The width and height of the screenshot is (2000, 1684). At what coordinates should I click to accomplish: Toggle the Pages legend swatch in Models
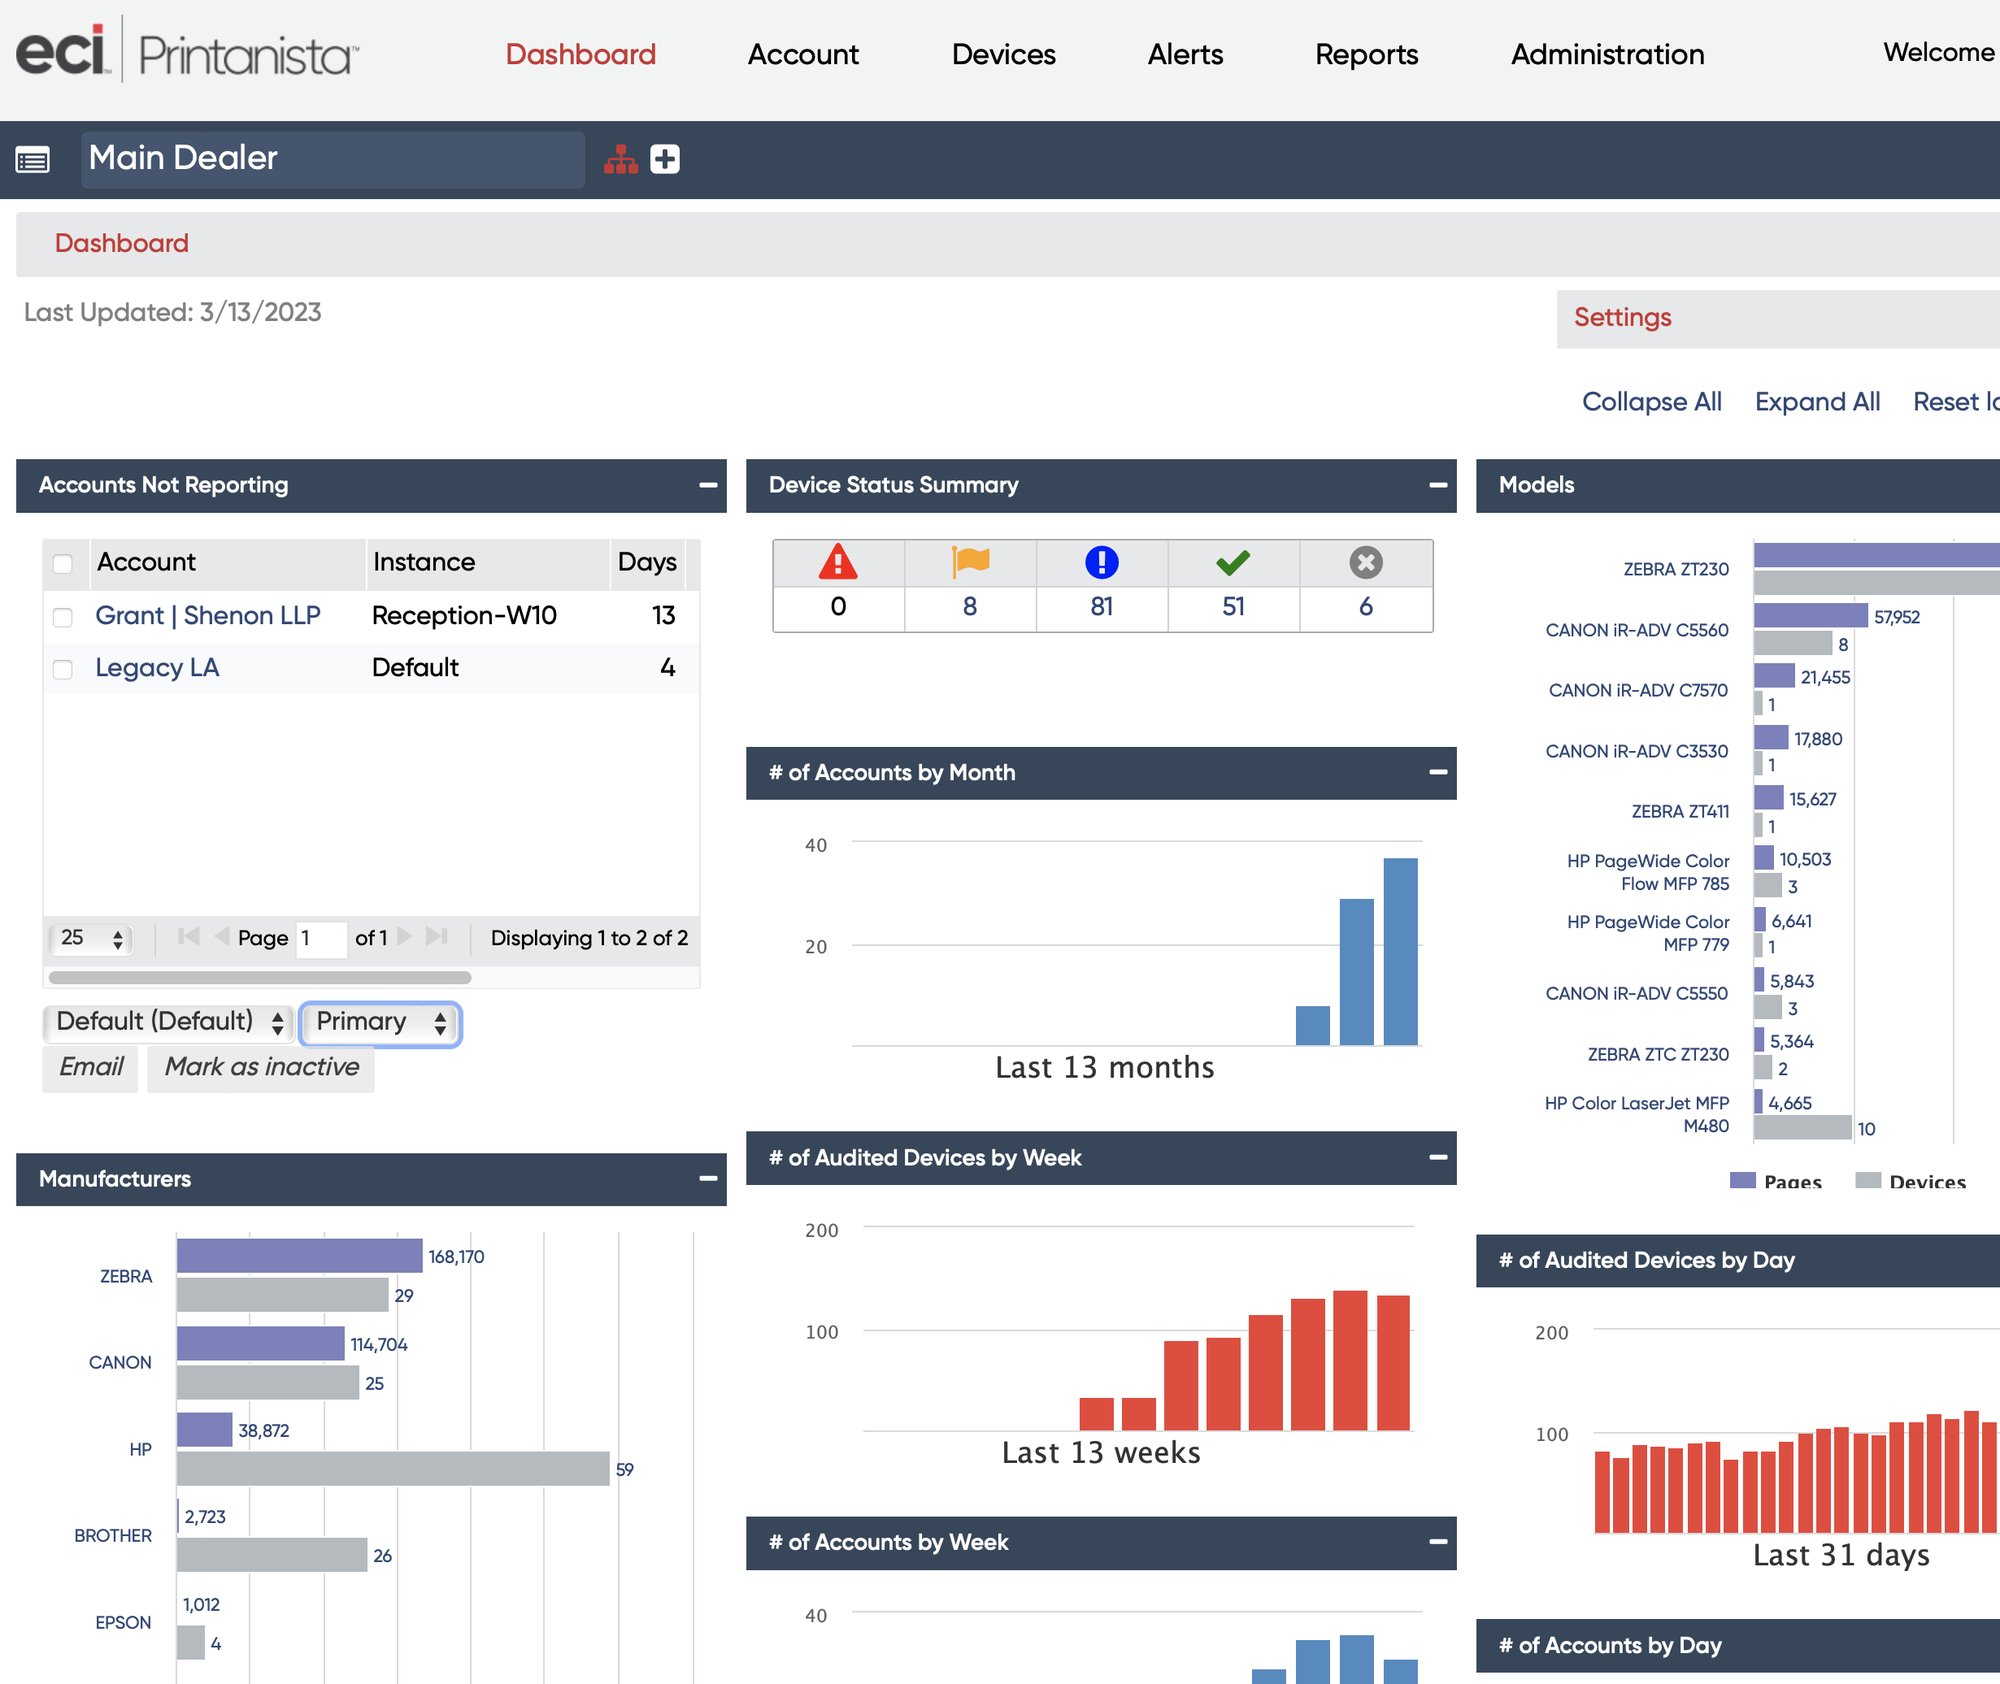coord(1743,1181)
